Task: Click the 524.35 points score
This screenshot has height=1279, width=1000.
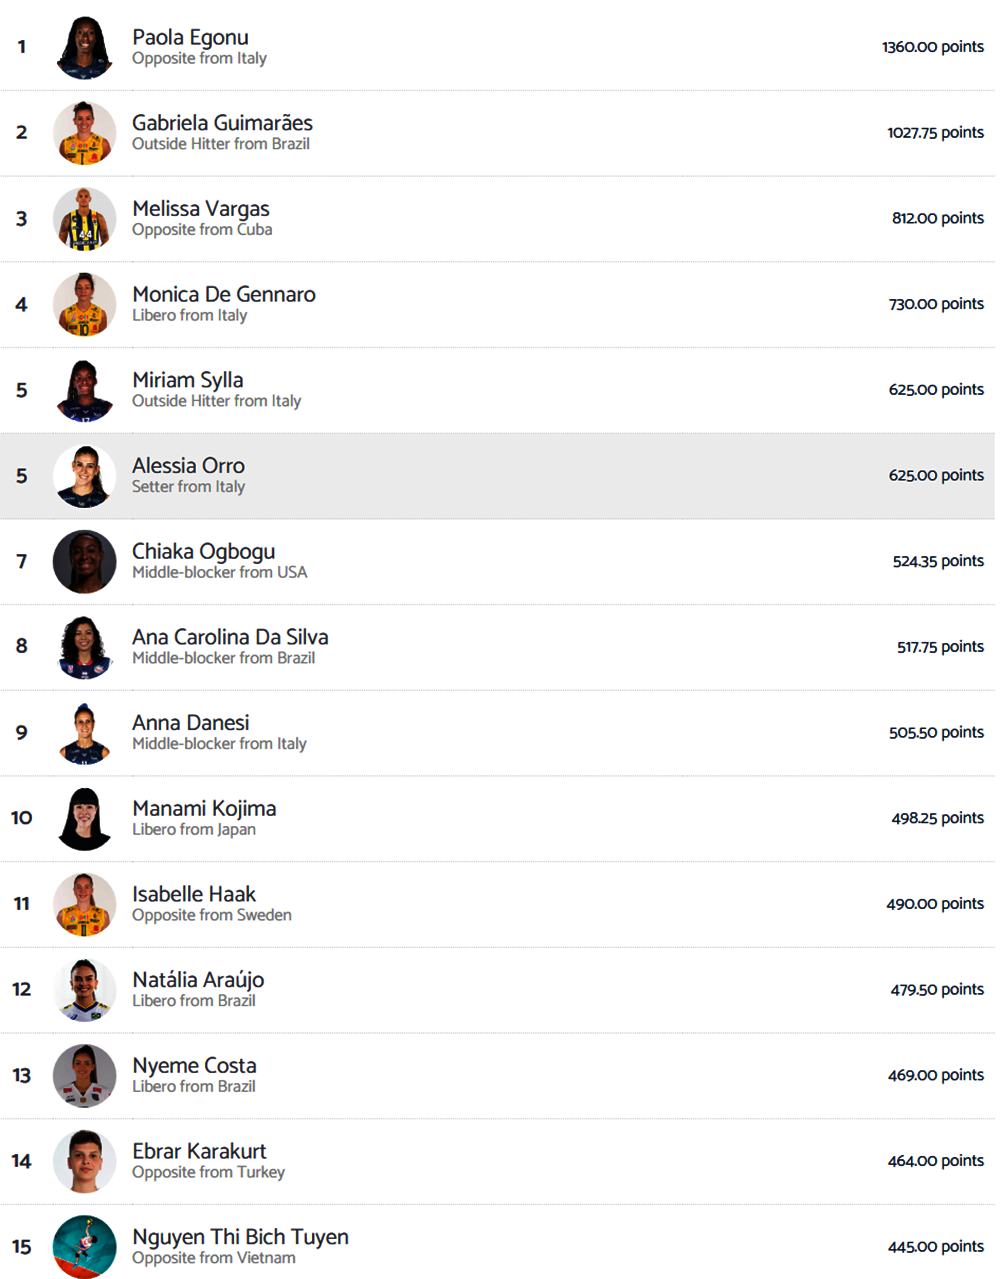Action: pos(937,561)
